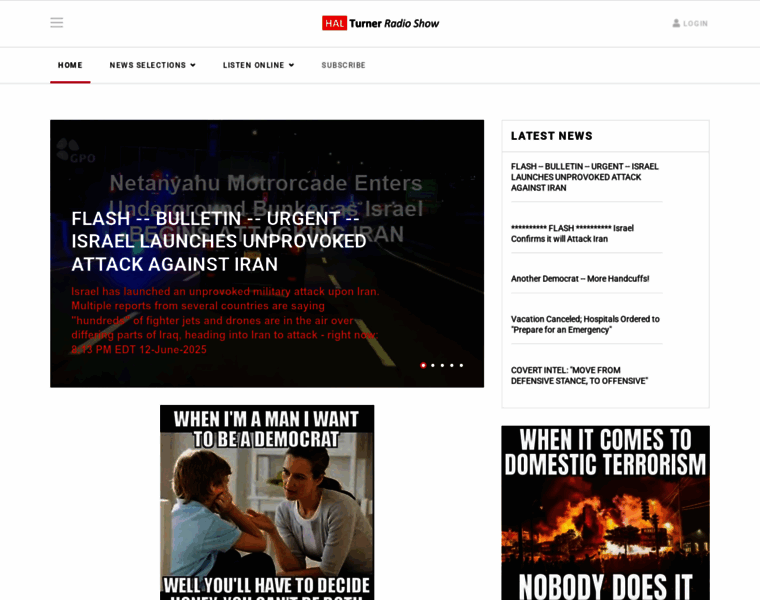
Task: Open the SUBSCRIBE menu item
Action: (343, 65)
